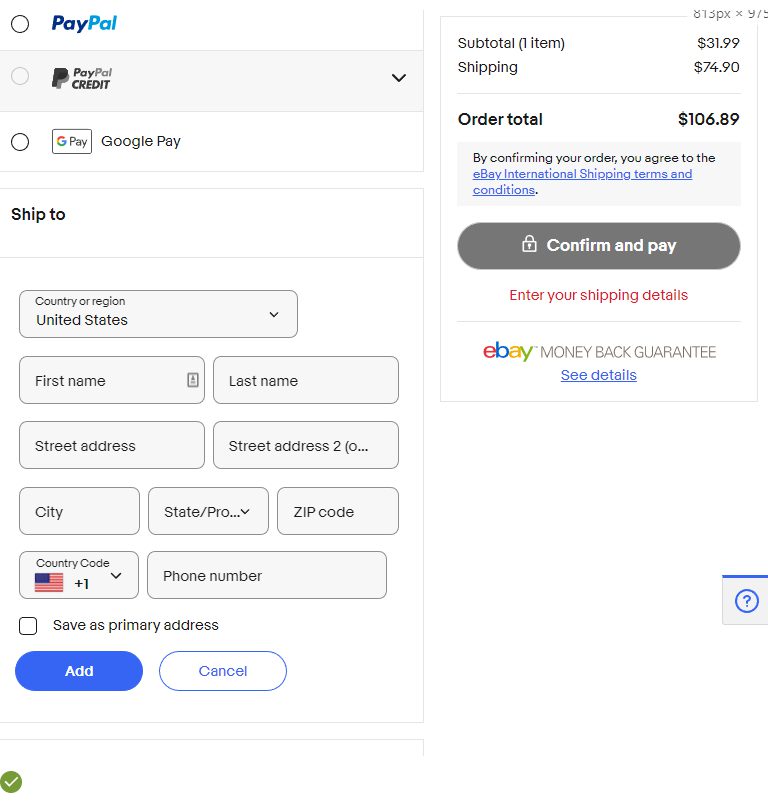Click the See details link
The image size is (768, 803).
[x=598, y=375]
